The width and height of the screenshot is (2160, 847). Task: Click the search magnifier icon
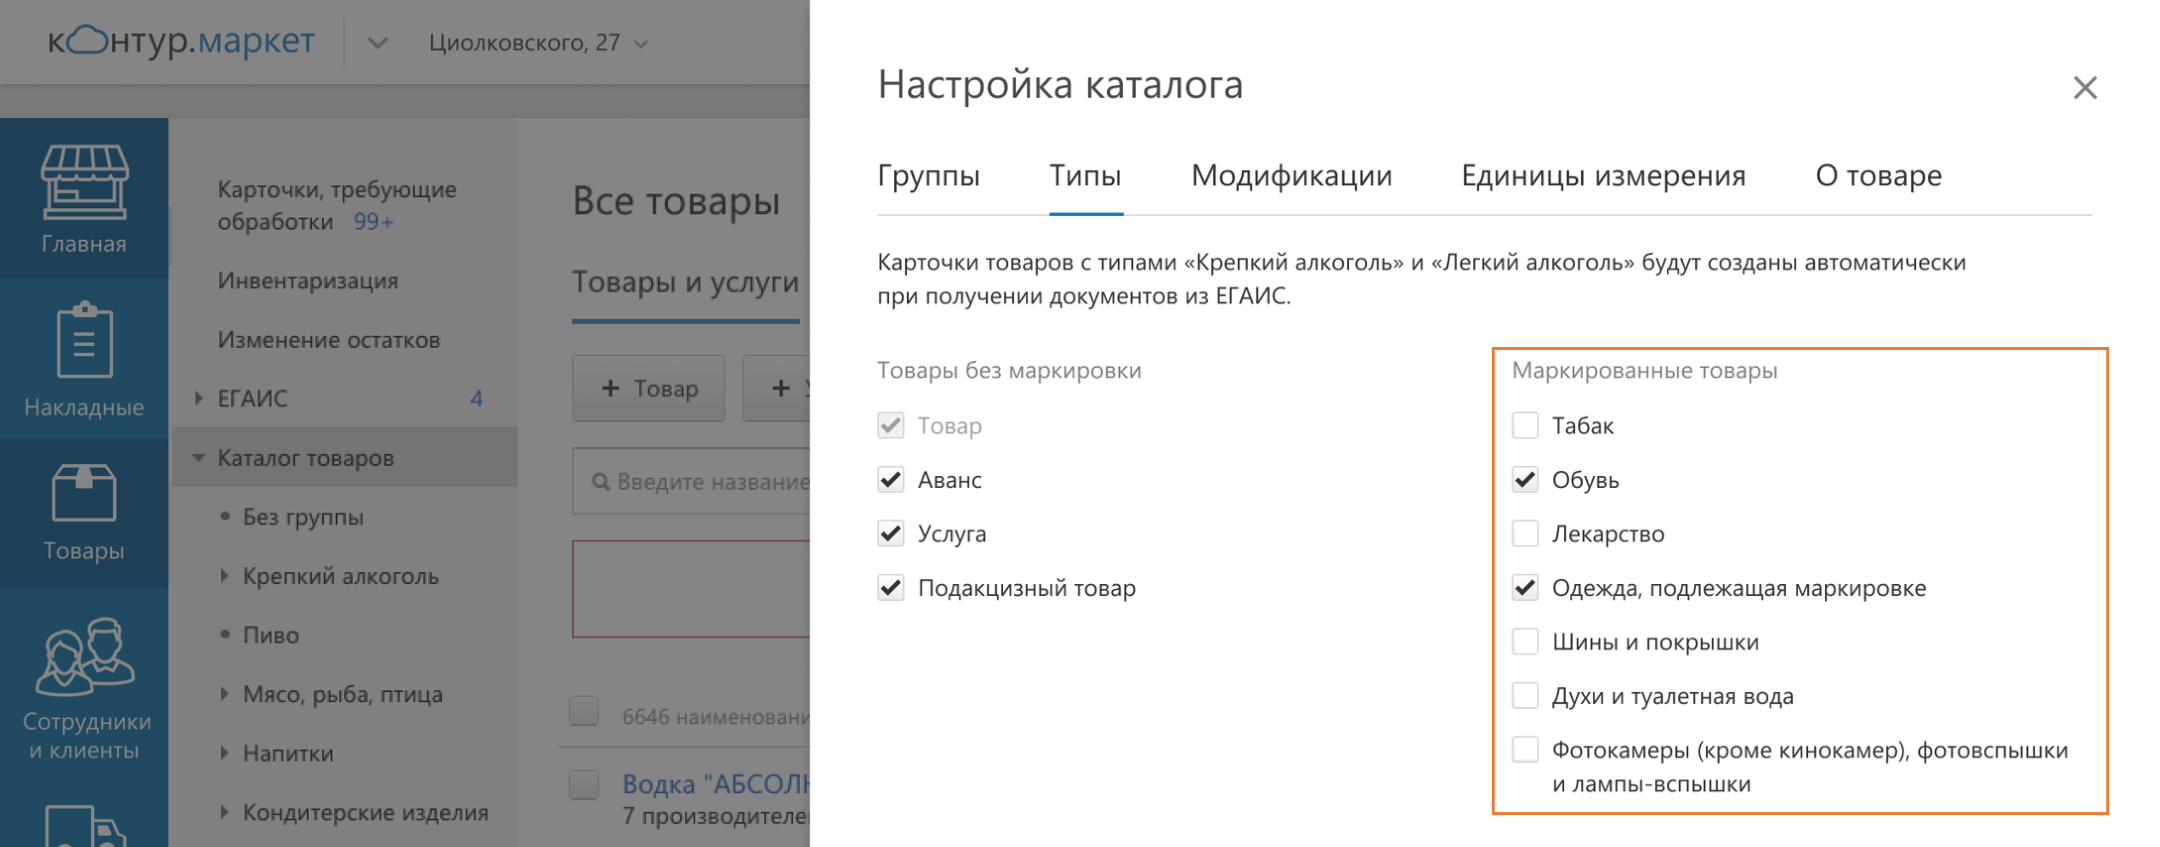(x=600, y=482)
